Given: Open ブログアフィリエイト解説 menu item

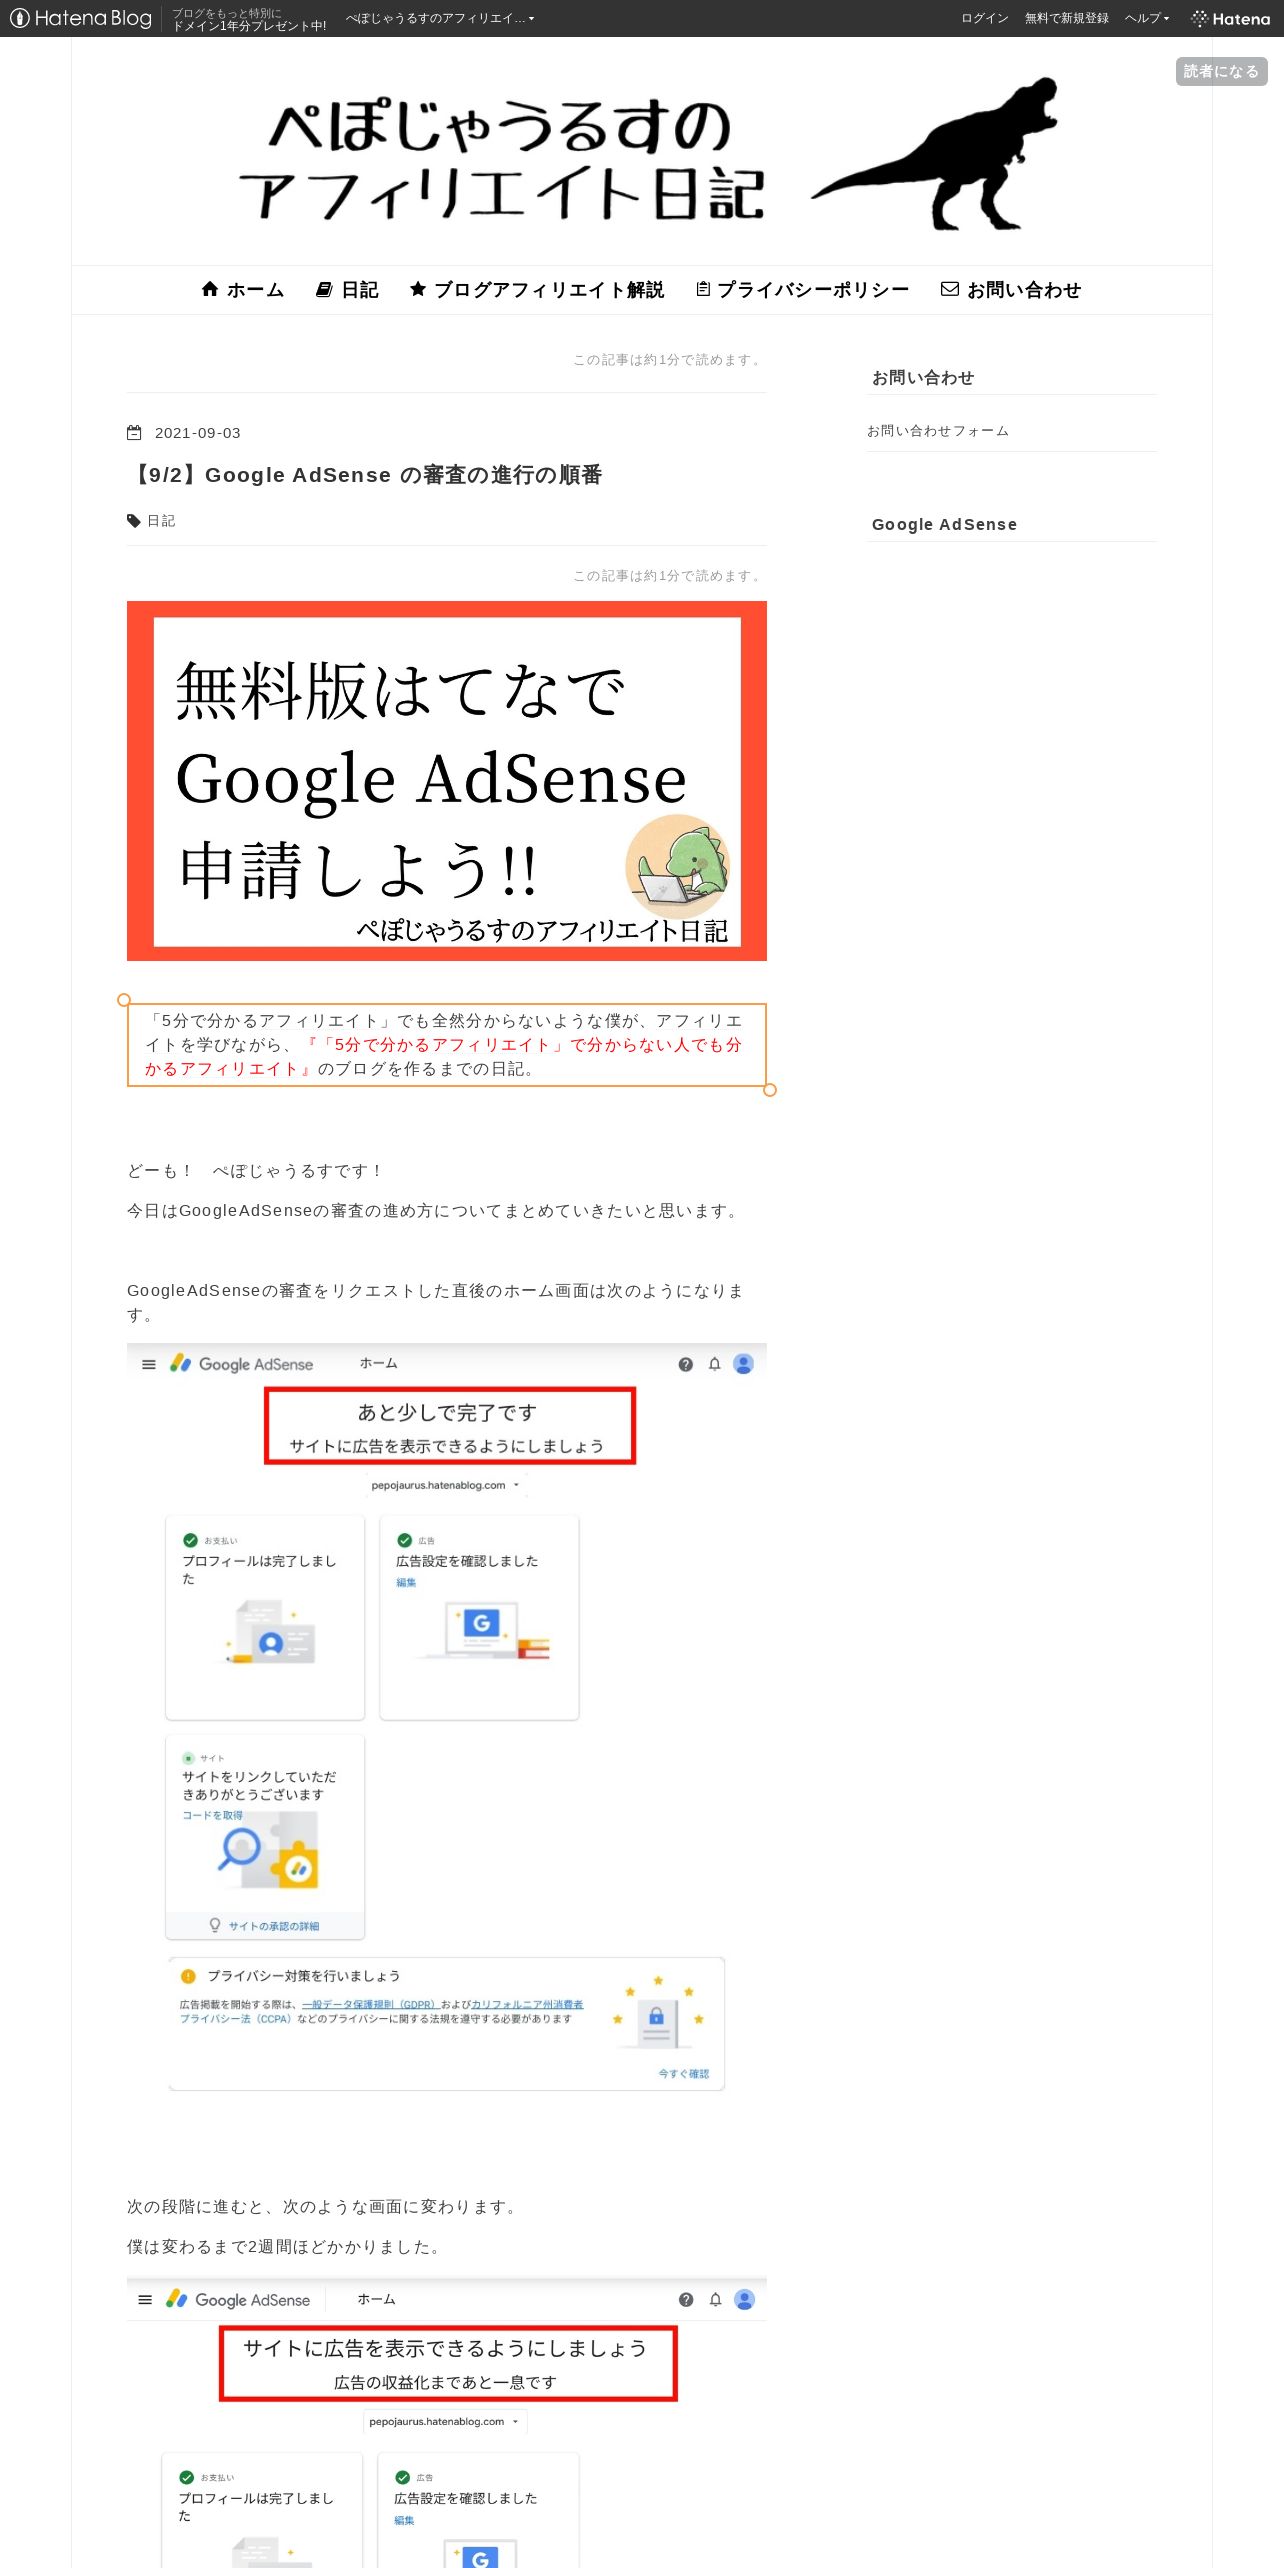Looking at the screenshot, I should click(x=536, y=290).
